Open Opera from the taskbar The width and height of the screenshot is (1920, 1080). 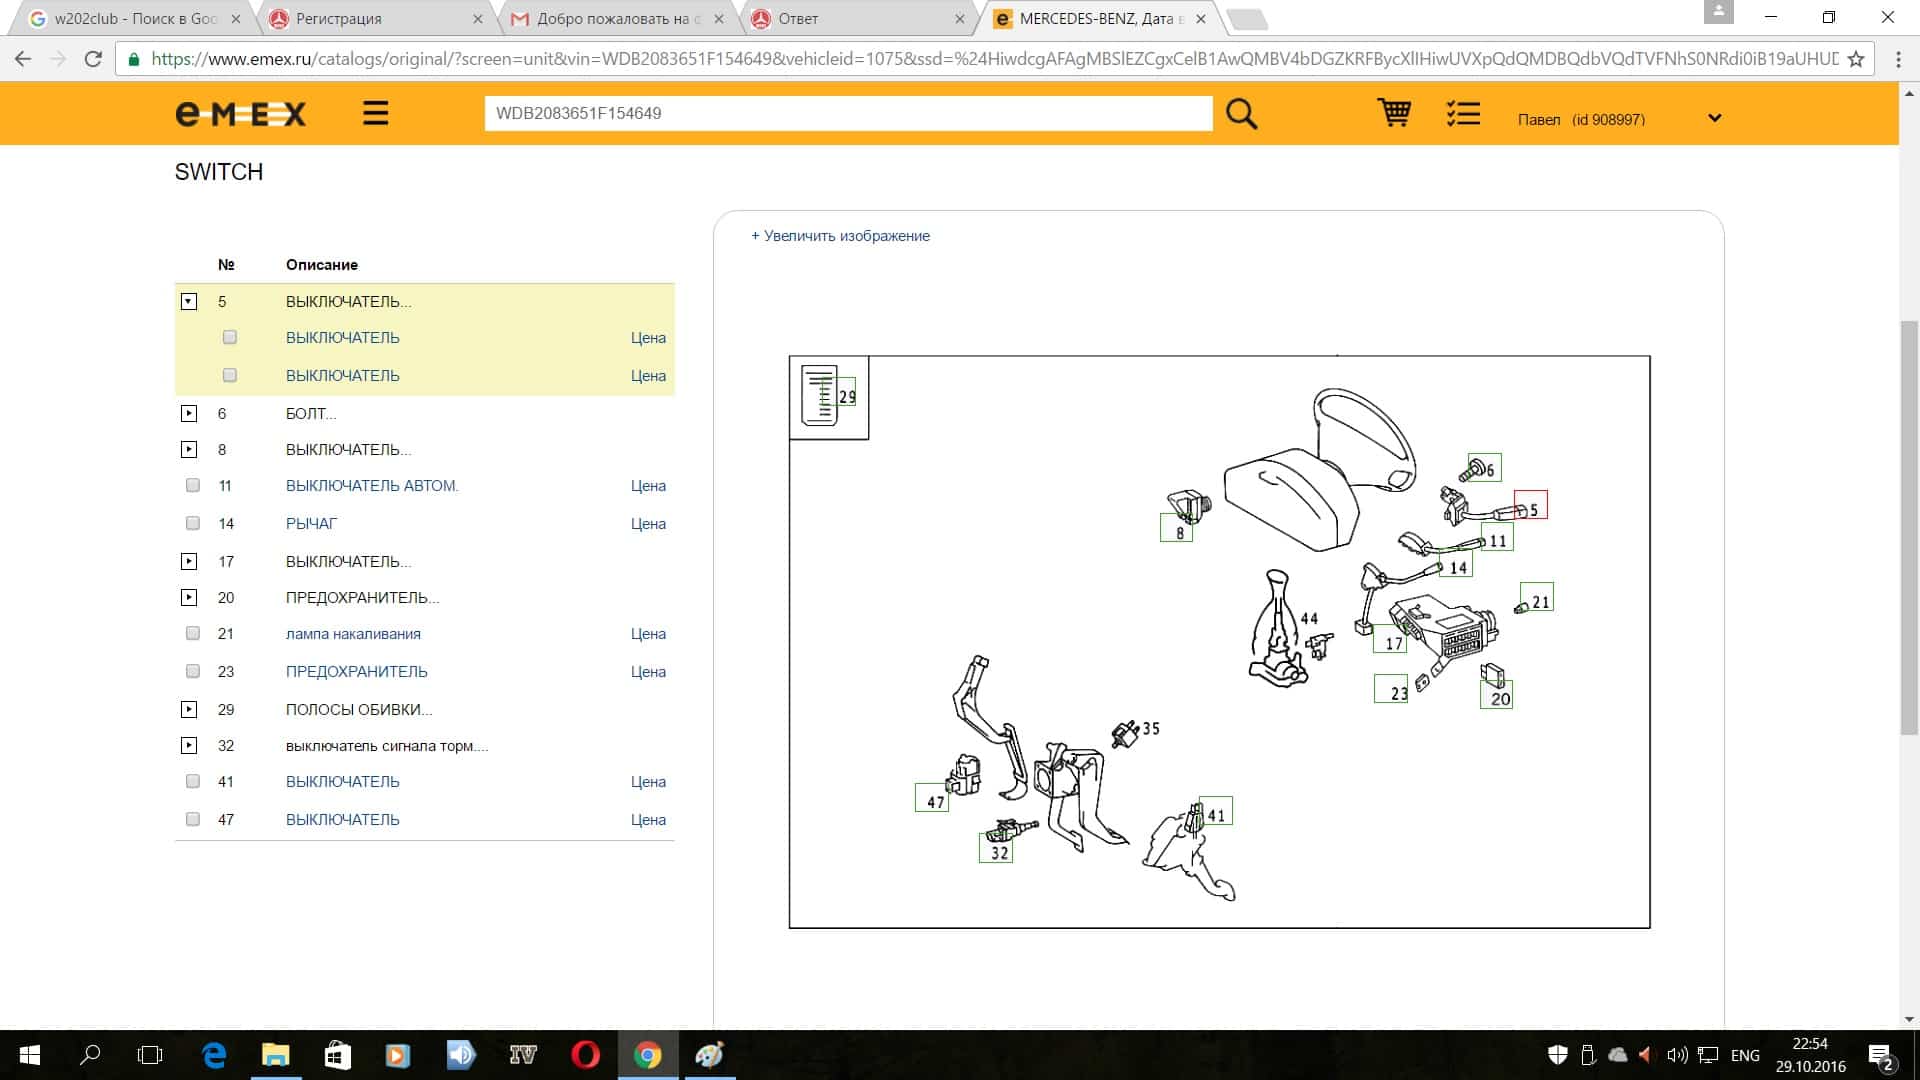585,1055
